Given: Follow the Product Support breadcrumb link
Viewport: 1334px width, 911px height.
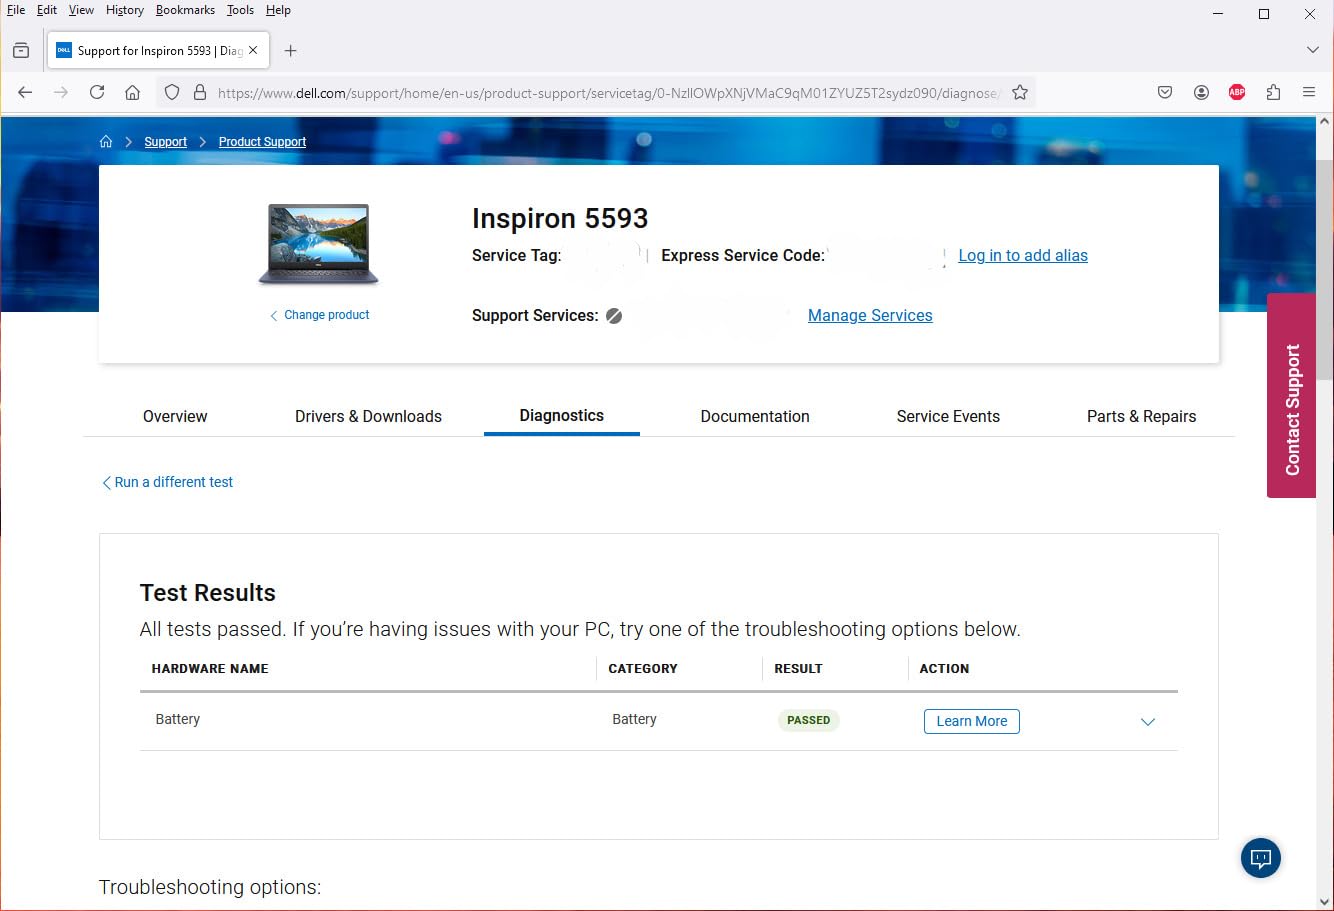Looking at the screenshot, I should point(262,142).
